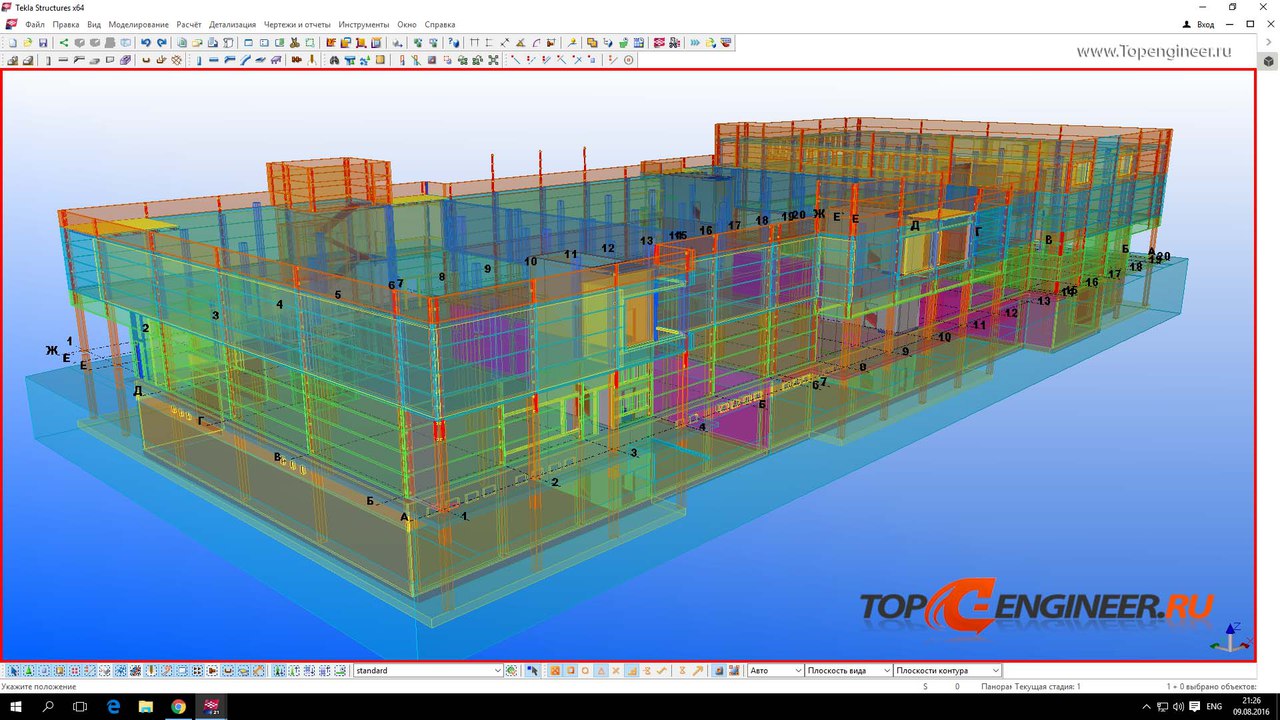The height and width of the screenshot is (720, 1280).
Task: Open the Справка help menu
Action: tap(439, 24)
